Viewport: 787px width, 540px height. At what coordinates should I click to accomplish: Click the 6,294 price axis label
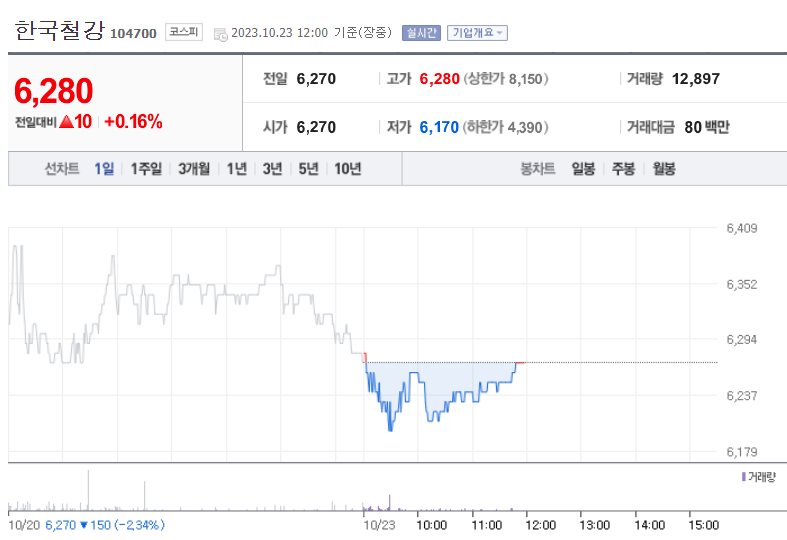pos(741,340)
